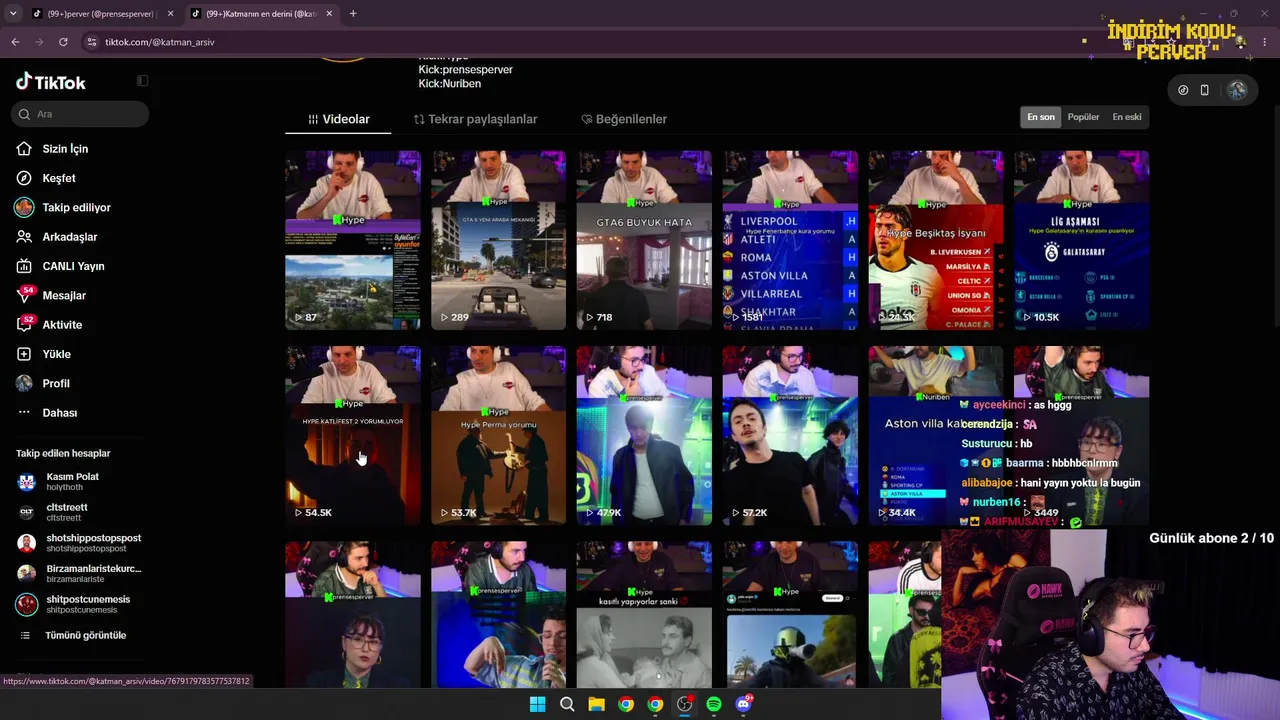Sort videos by Popüler
The width and height of the screenshot is (1280, 720).
click(x=1083, y=117)
